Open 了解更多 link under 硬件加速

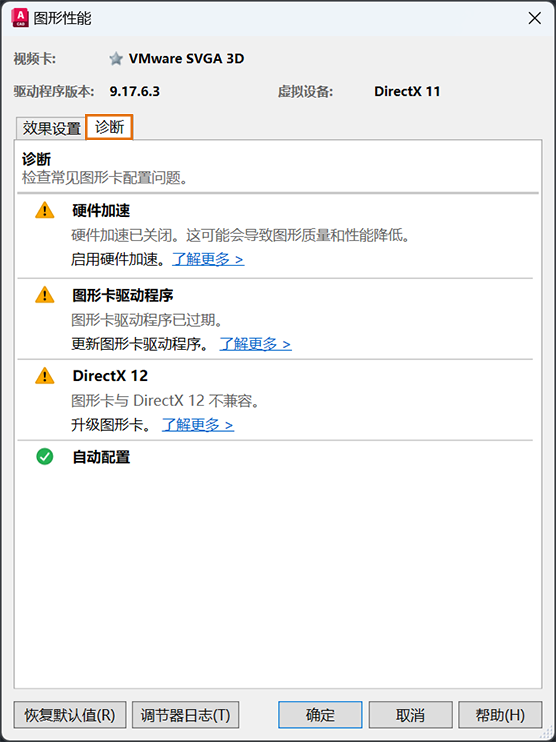coord(208,259)
